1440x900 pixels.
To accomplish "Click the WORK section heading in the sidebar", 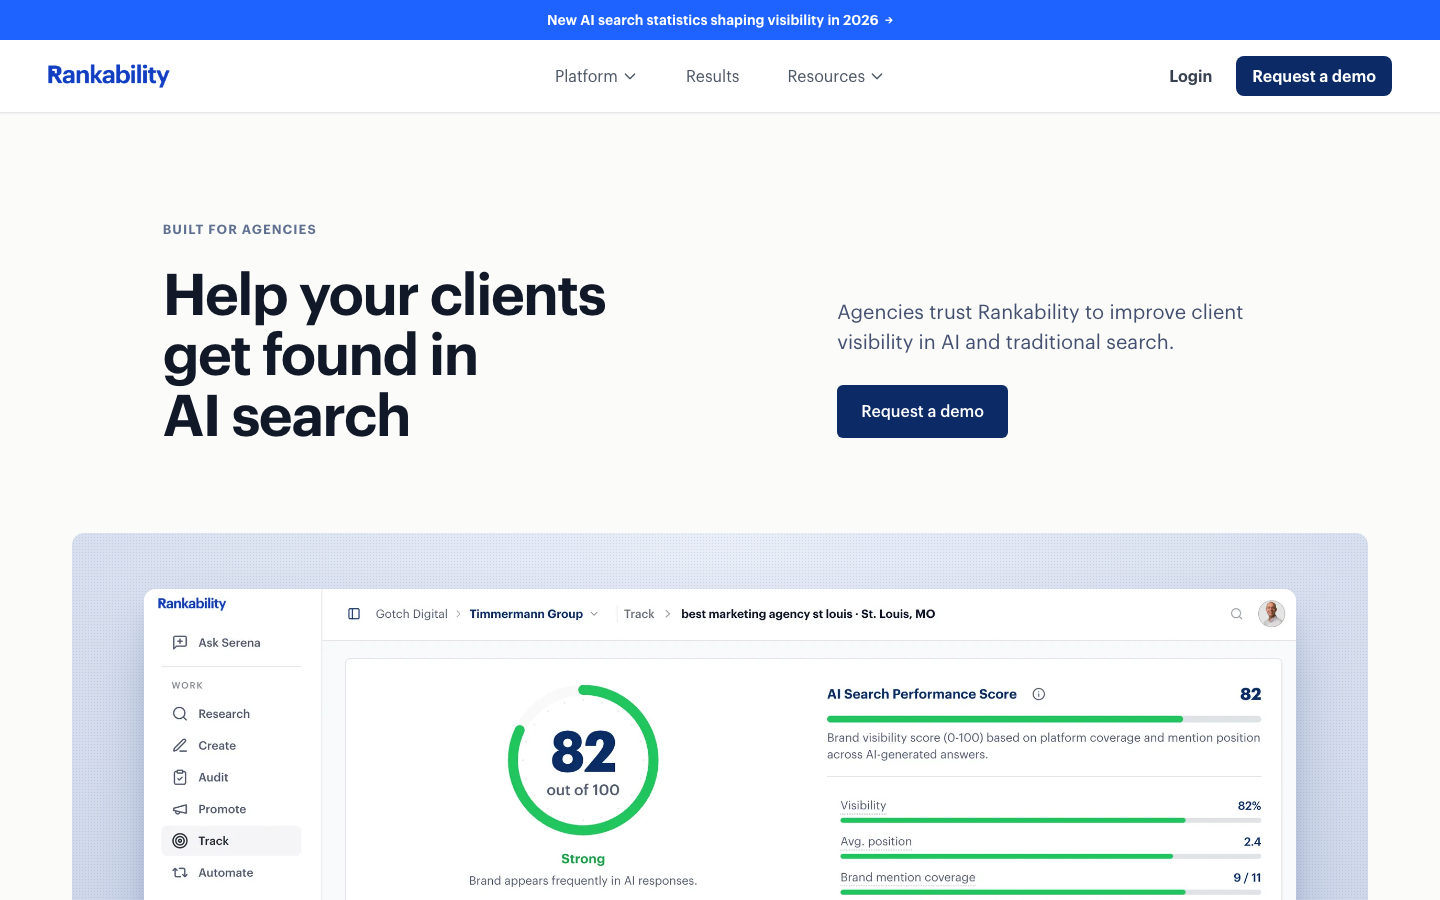I will 187,685.
